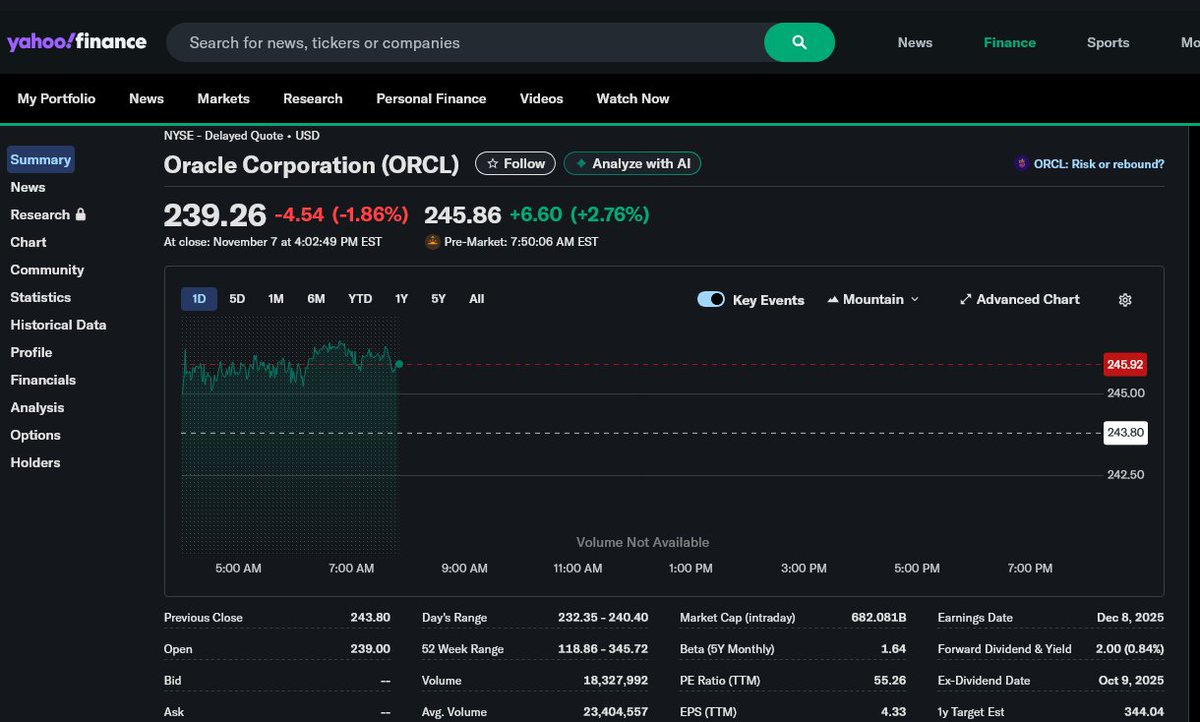This screenshot has width=1200, height=722.
Task: Toggle the Key Events switch
Action: pyautogui.click(x=711, y=299)
